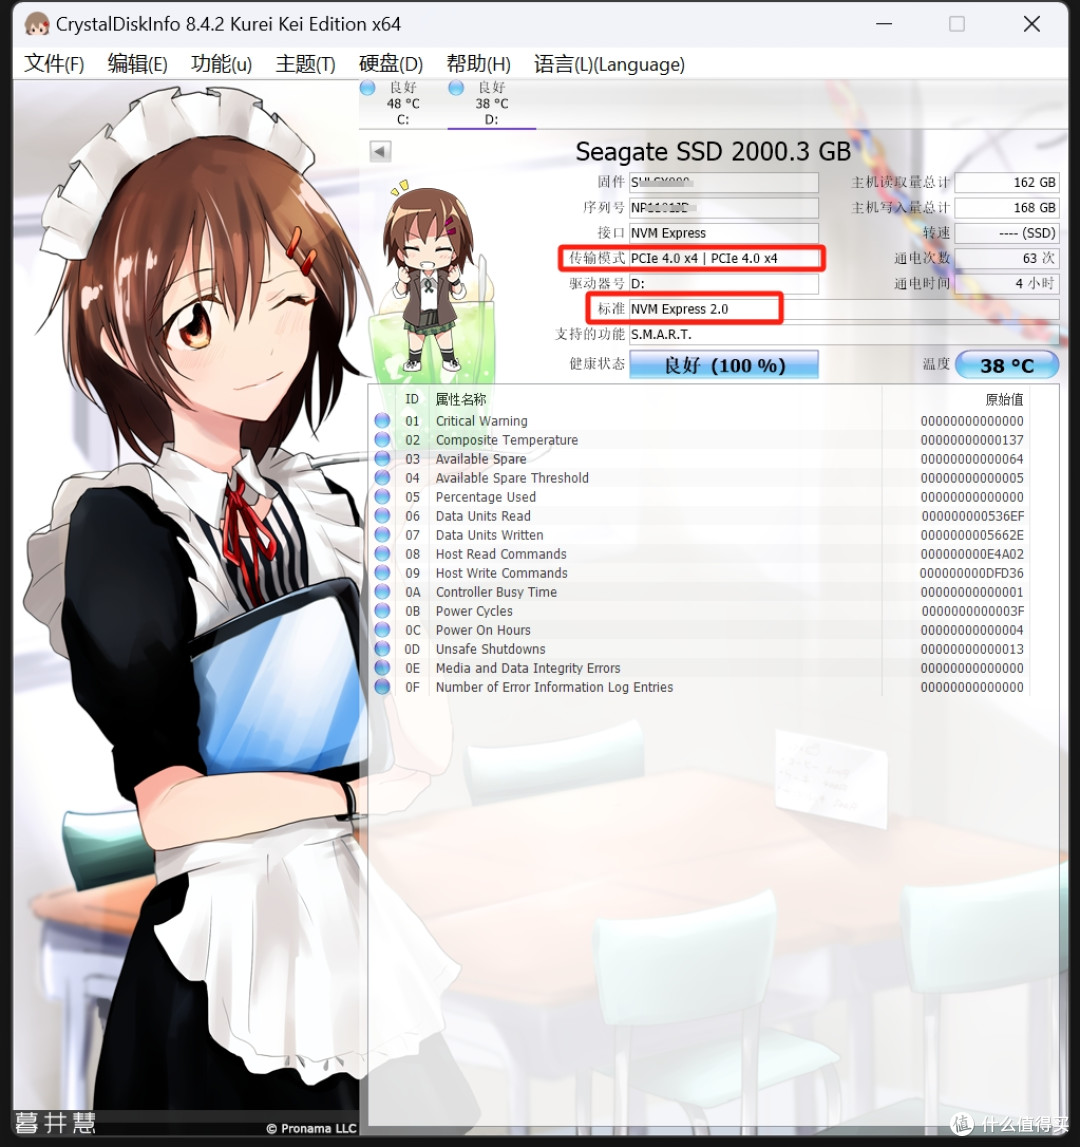This screenshot has width=1080, height=1147.
Task: Click the 38 °C temperature button
Action: (x=1007, y=365)
